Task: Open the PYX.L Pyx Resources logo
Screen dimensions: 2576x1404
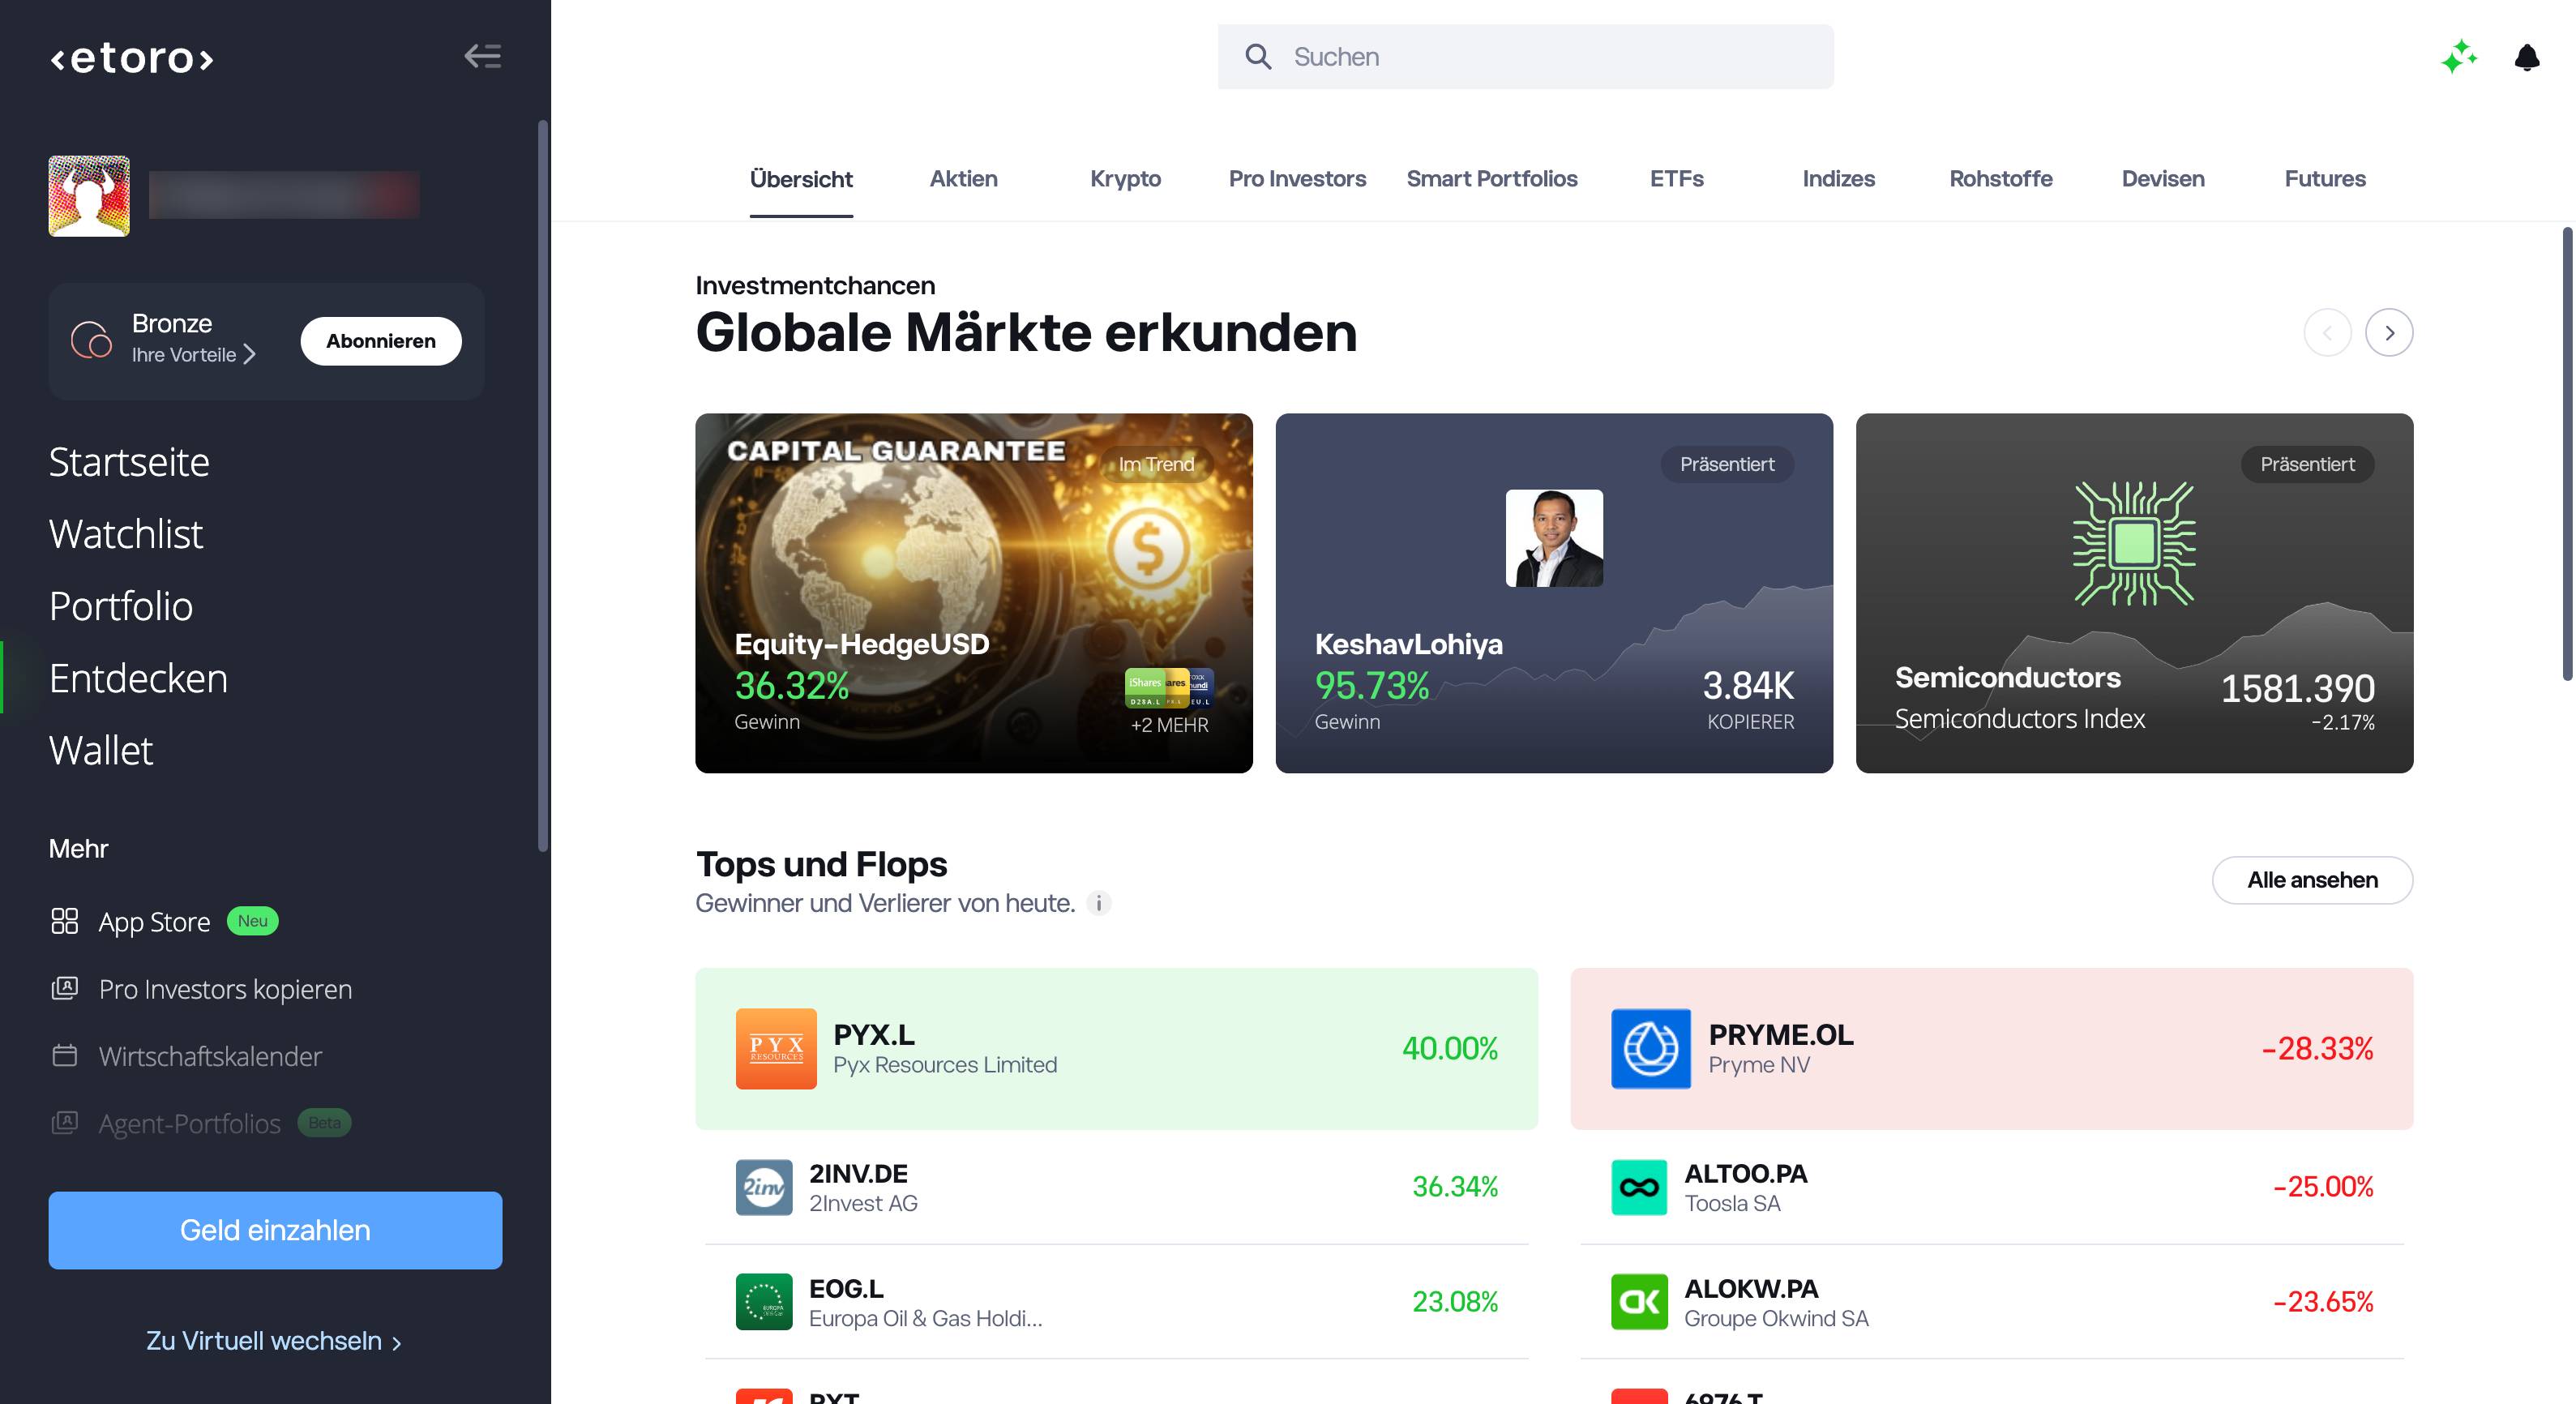Action: (776, 1048)
